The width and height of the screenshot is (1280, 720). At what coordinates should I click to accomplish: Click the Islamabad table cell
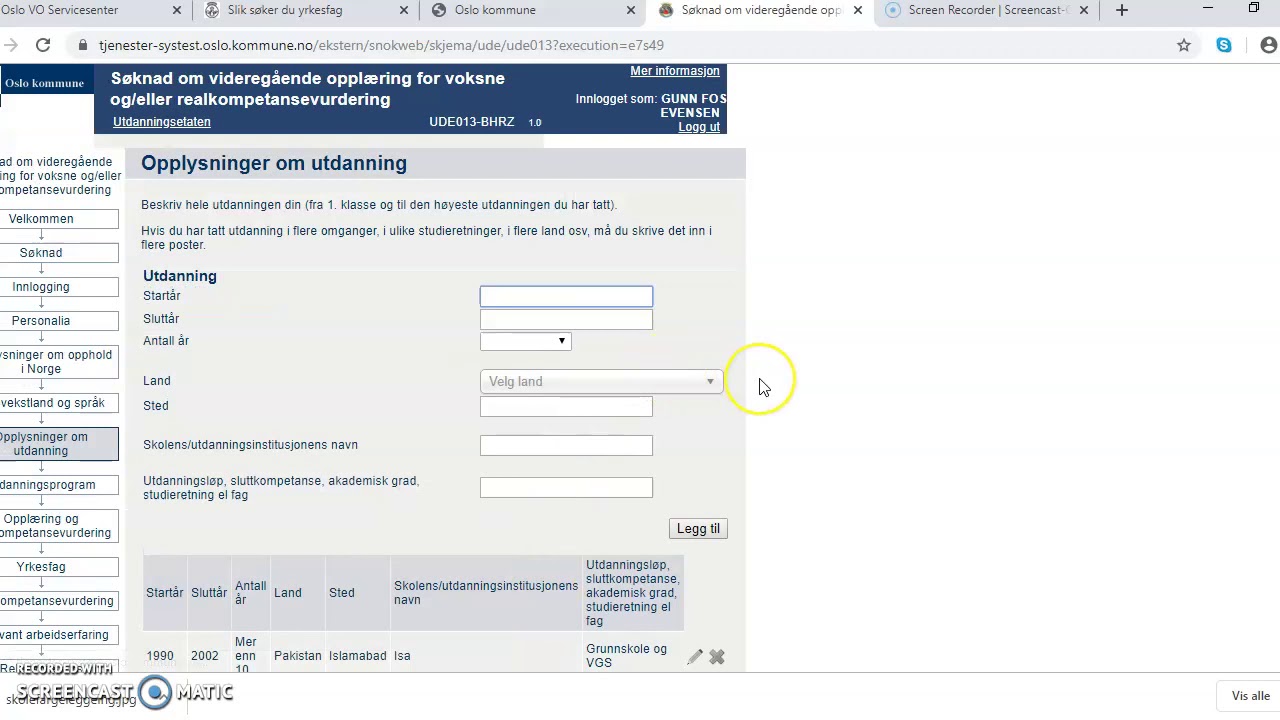358,656
